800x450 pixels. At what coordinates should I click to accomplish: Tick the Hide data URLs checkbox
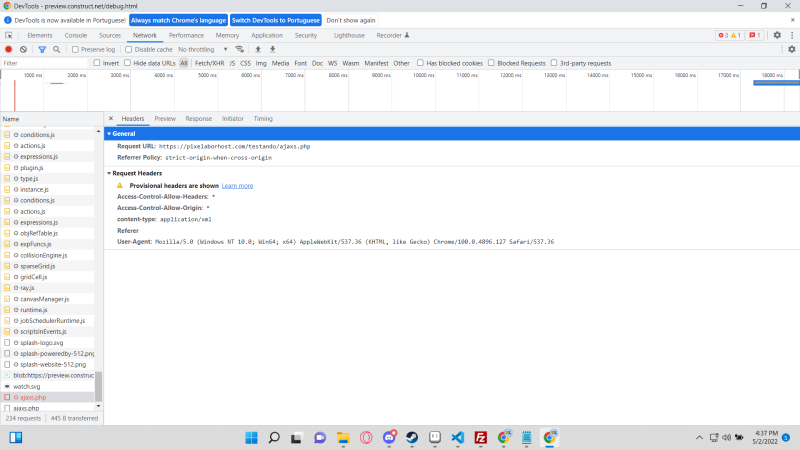click(x=128, y=63)
